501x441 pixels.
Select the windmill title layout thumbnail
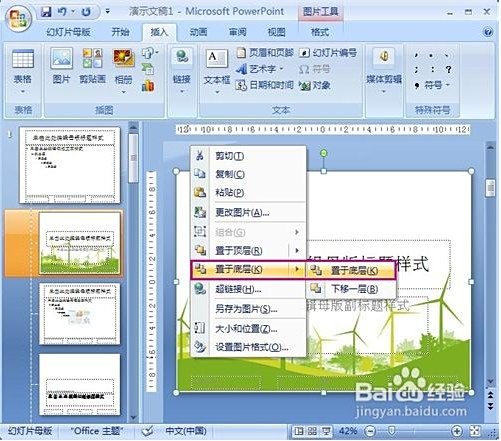[79, 243]
